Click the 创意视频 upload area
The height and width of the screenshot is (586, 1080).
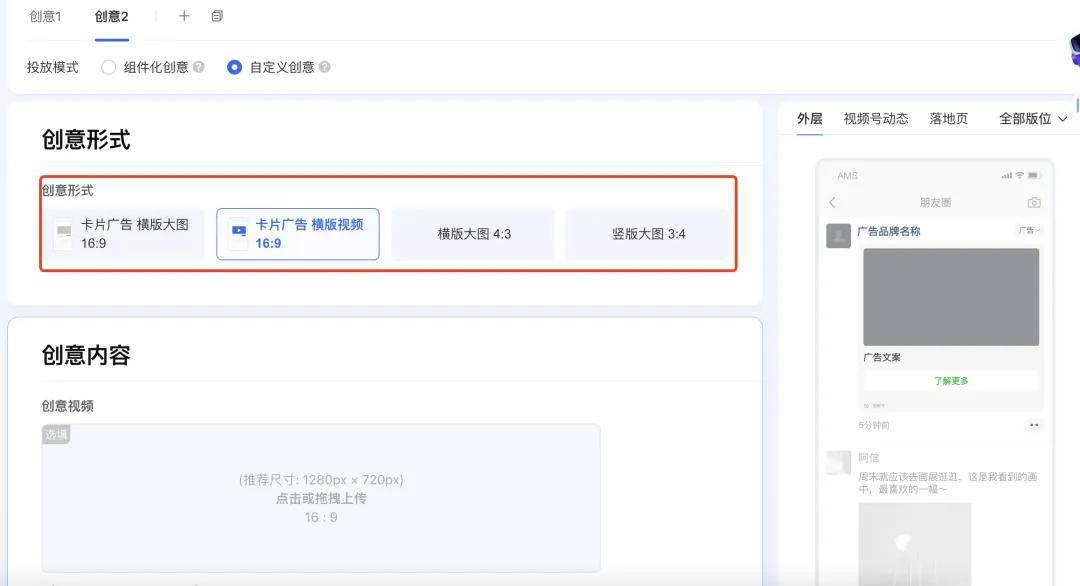[321, 497]
